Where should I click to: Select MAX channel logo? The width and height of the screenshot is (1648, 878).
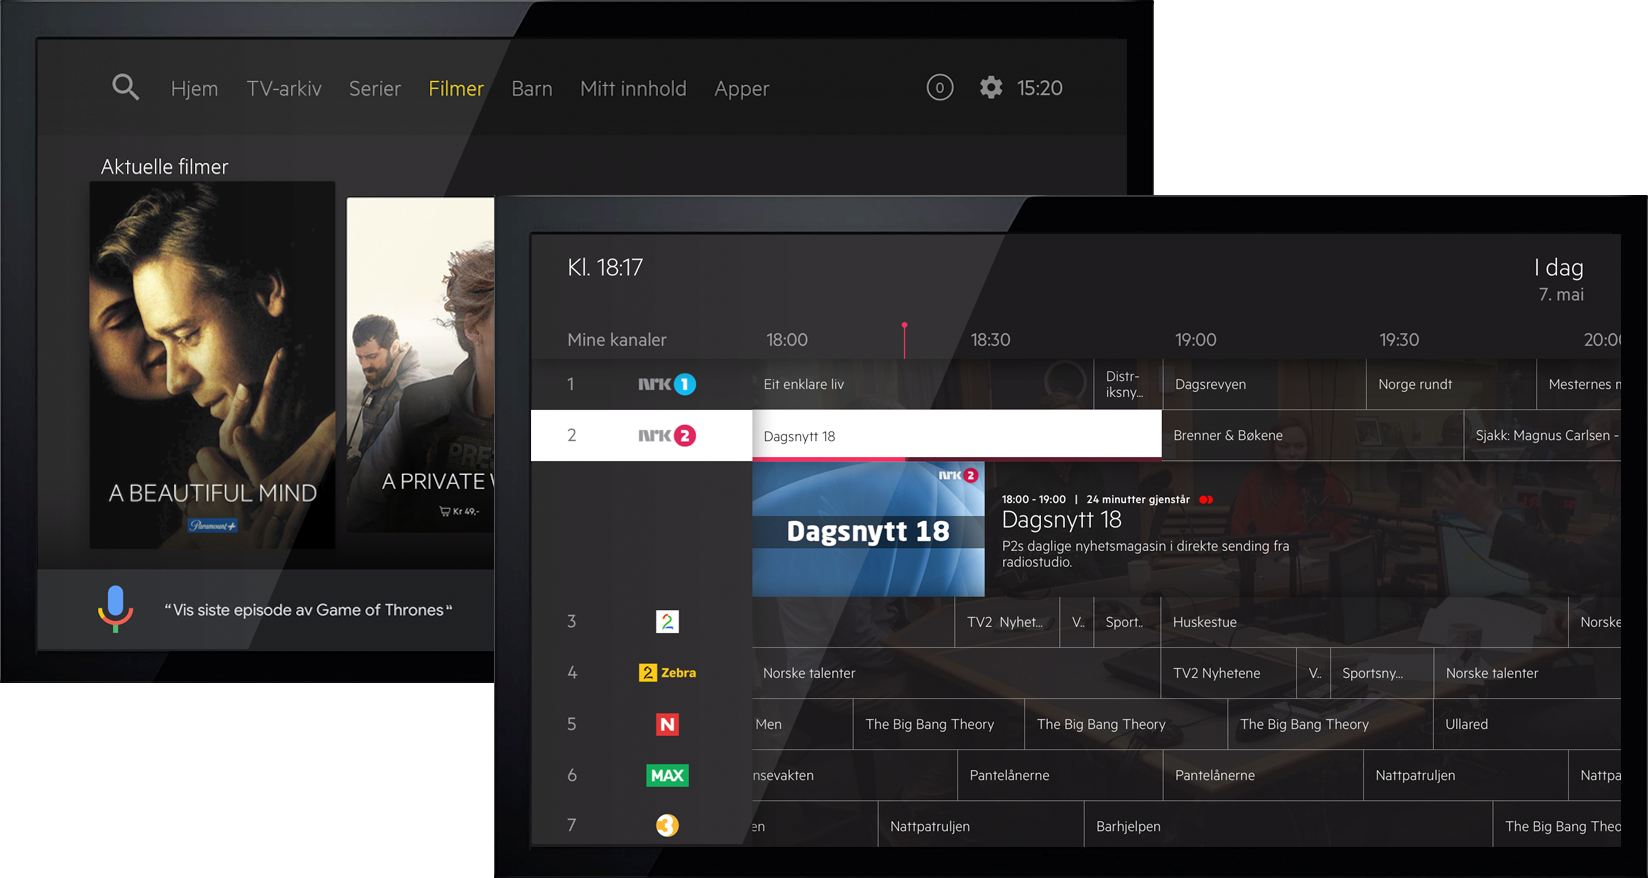click(x=667, y=775)
